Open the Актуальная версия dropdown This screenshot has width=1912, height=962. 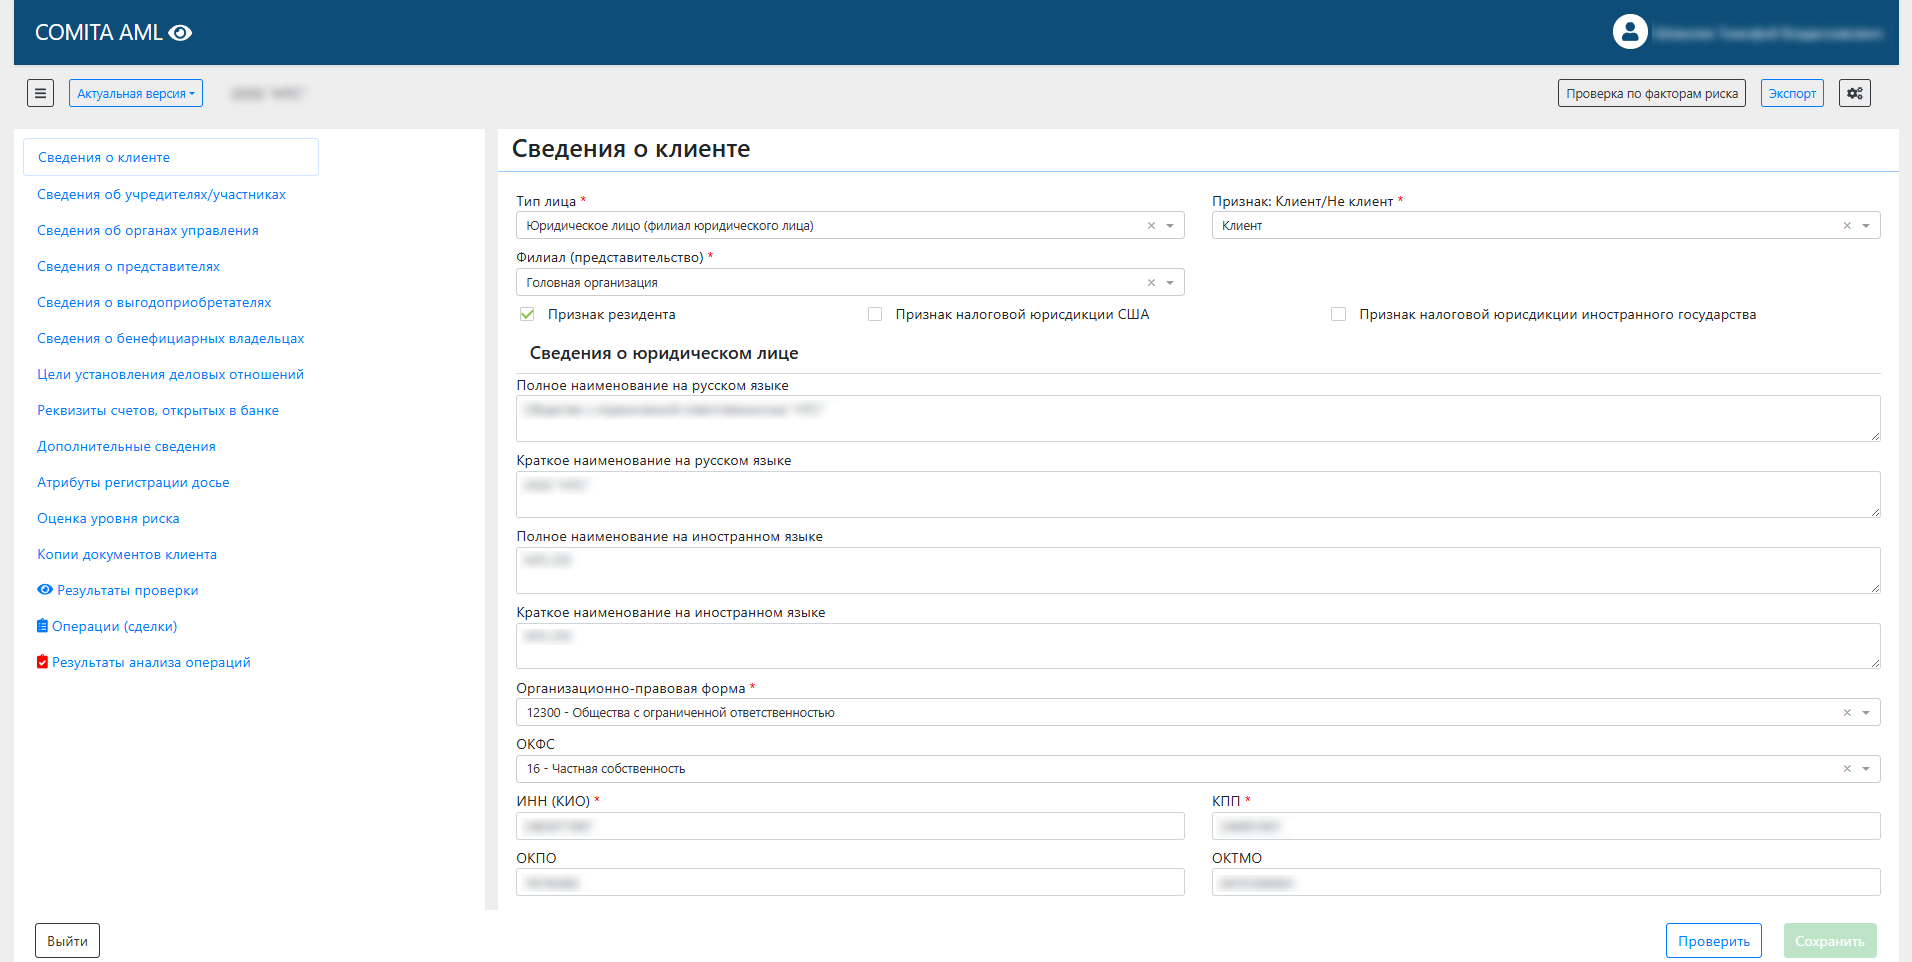[136, 93]
